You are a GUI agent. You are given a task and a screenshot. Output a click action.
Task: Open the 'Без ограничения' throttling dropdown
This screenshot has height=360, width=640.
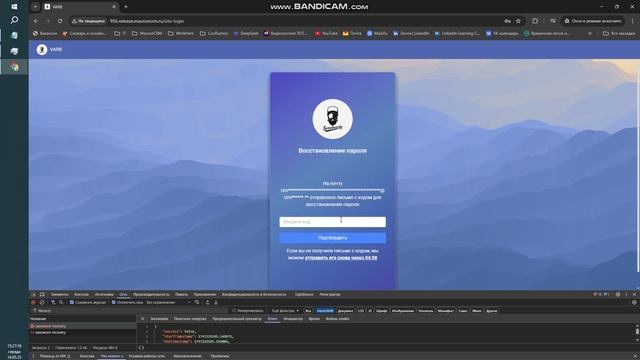pos(169,302)
